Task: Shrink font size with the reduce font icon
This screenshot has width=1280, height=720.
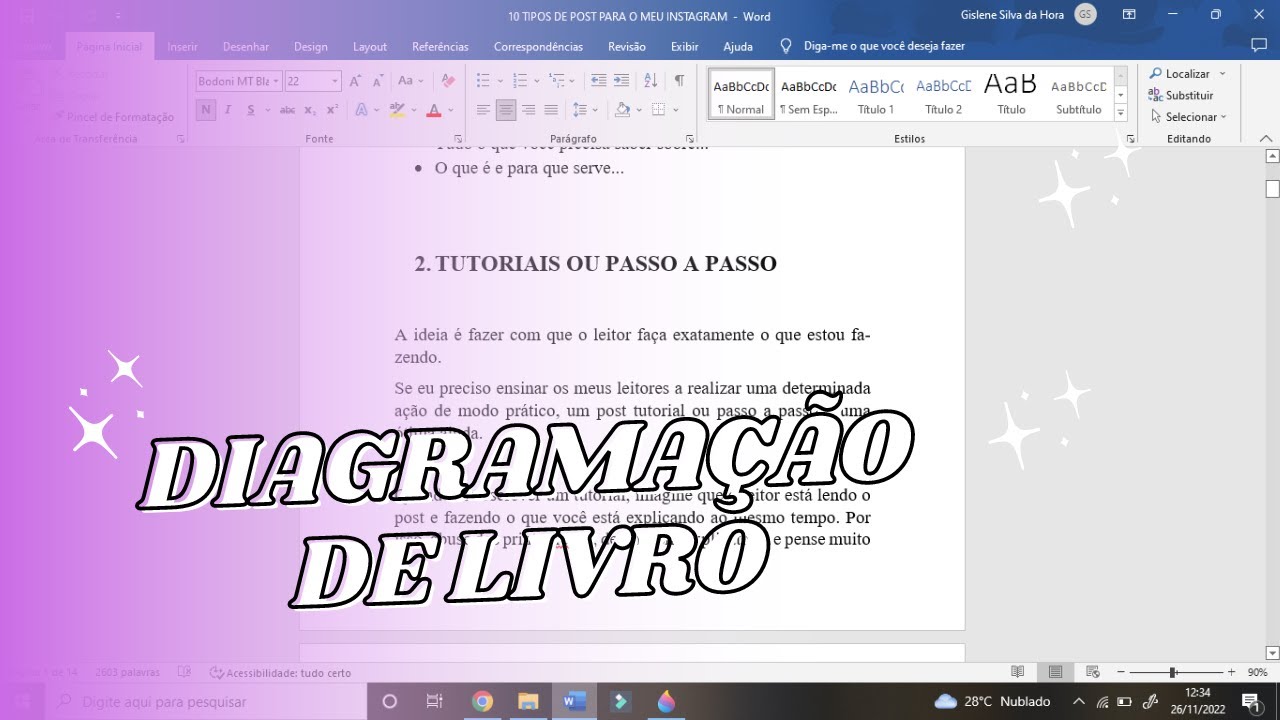Action: tap(378, 81)
